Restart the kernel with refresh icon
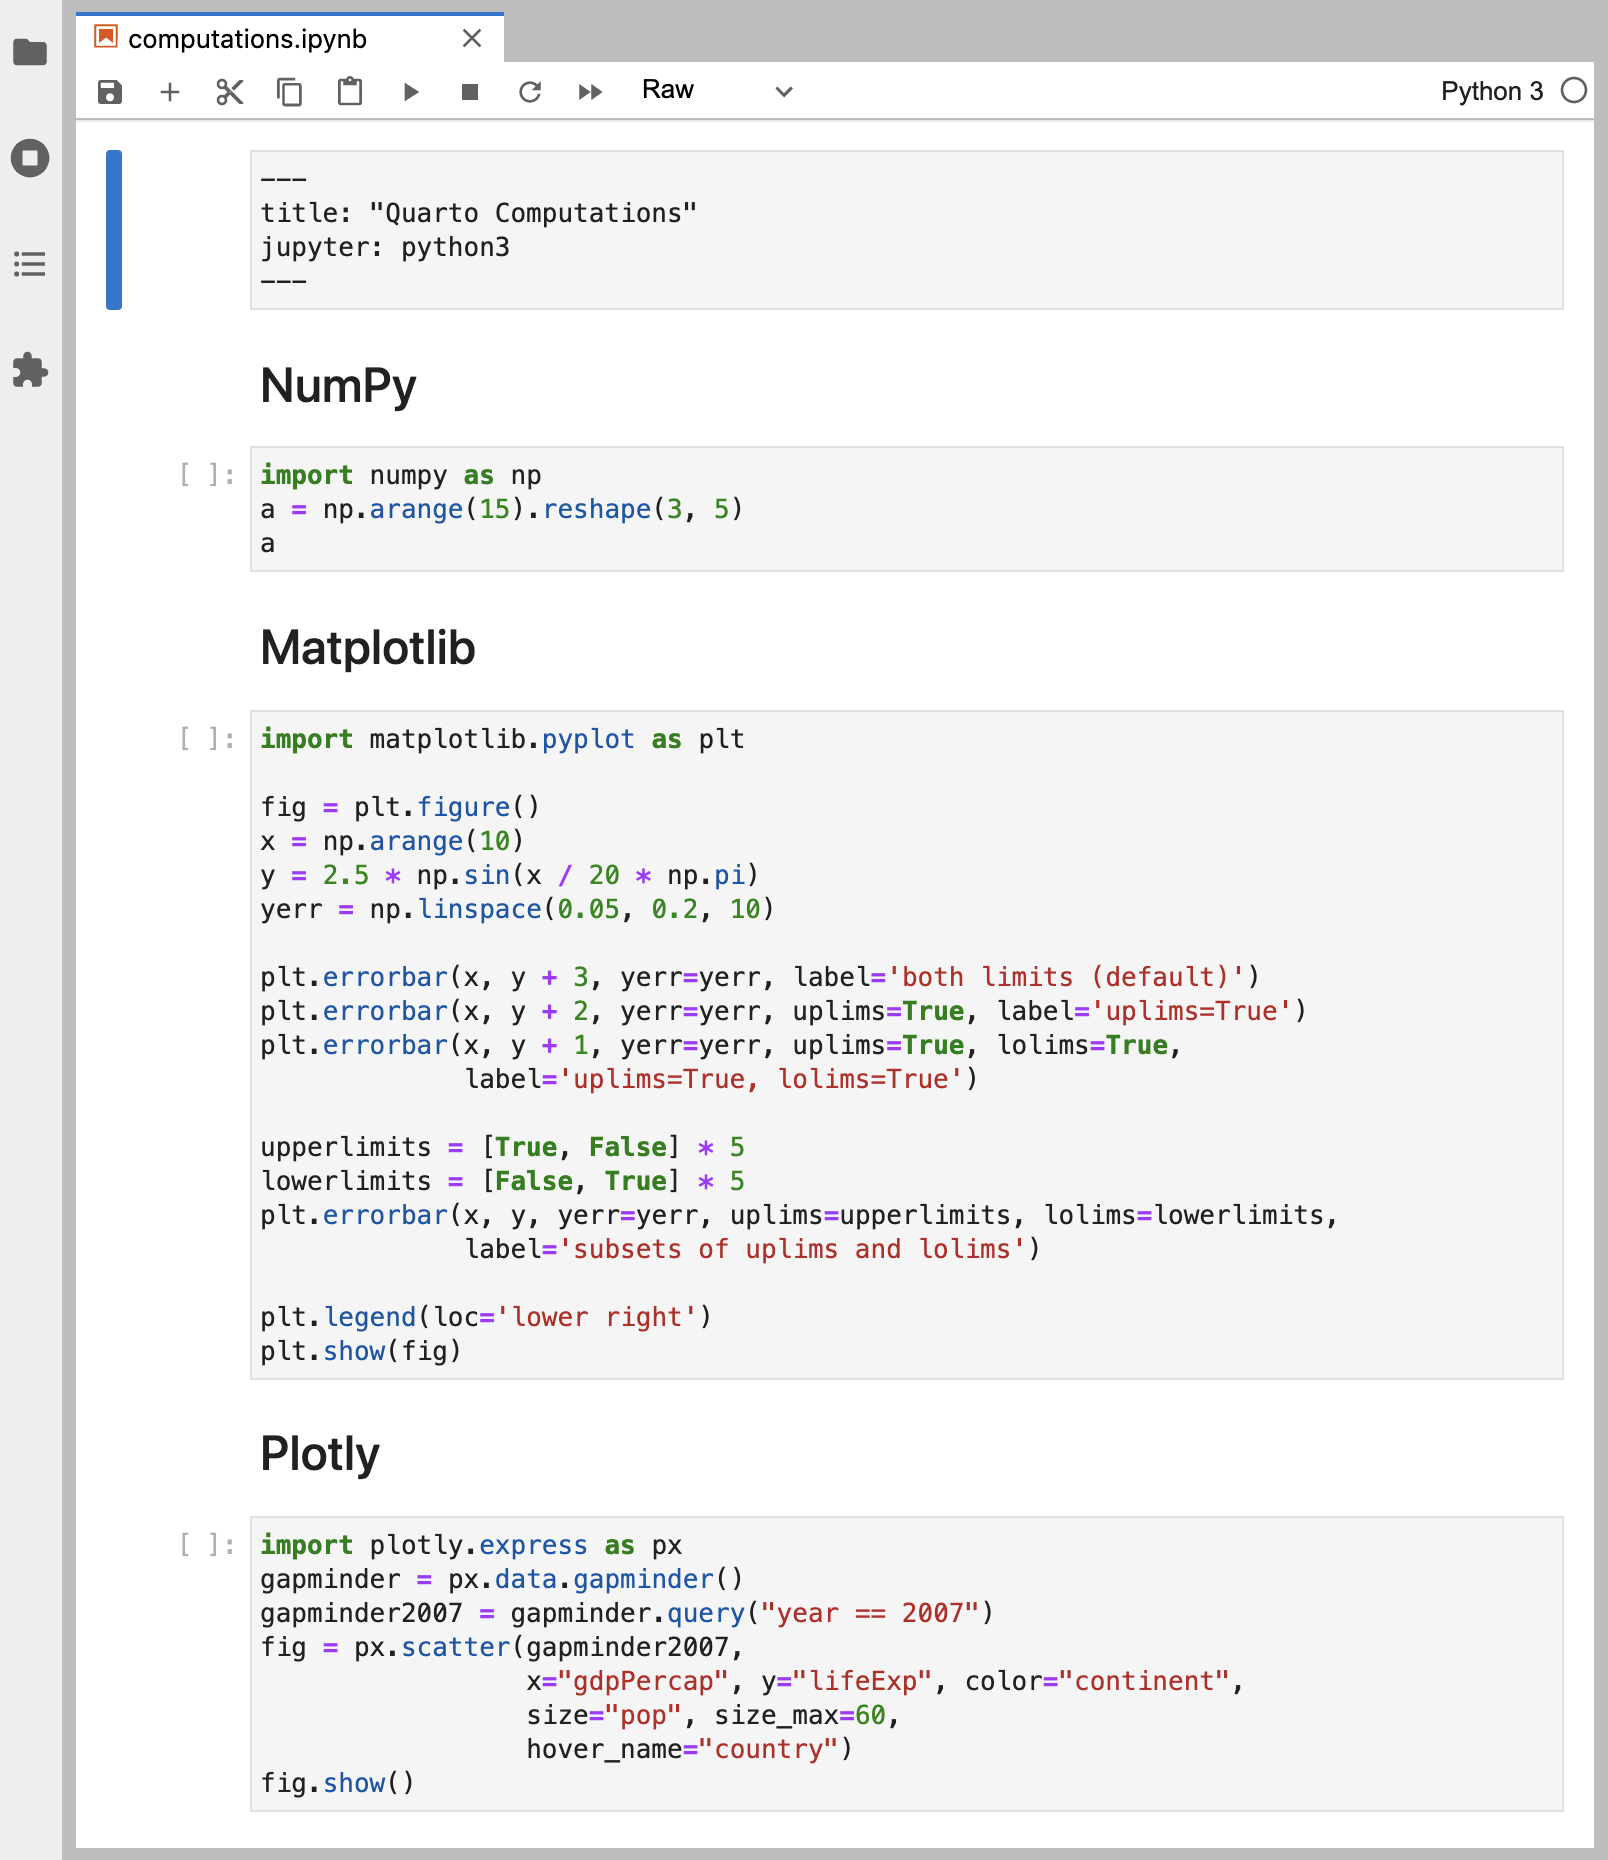The image size is (1608, 1860). [530, 91]
